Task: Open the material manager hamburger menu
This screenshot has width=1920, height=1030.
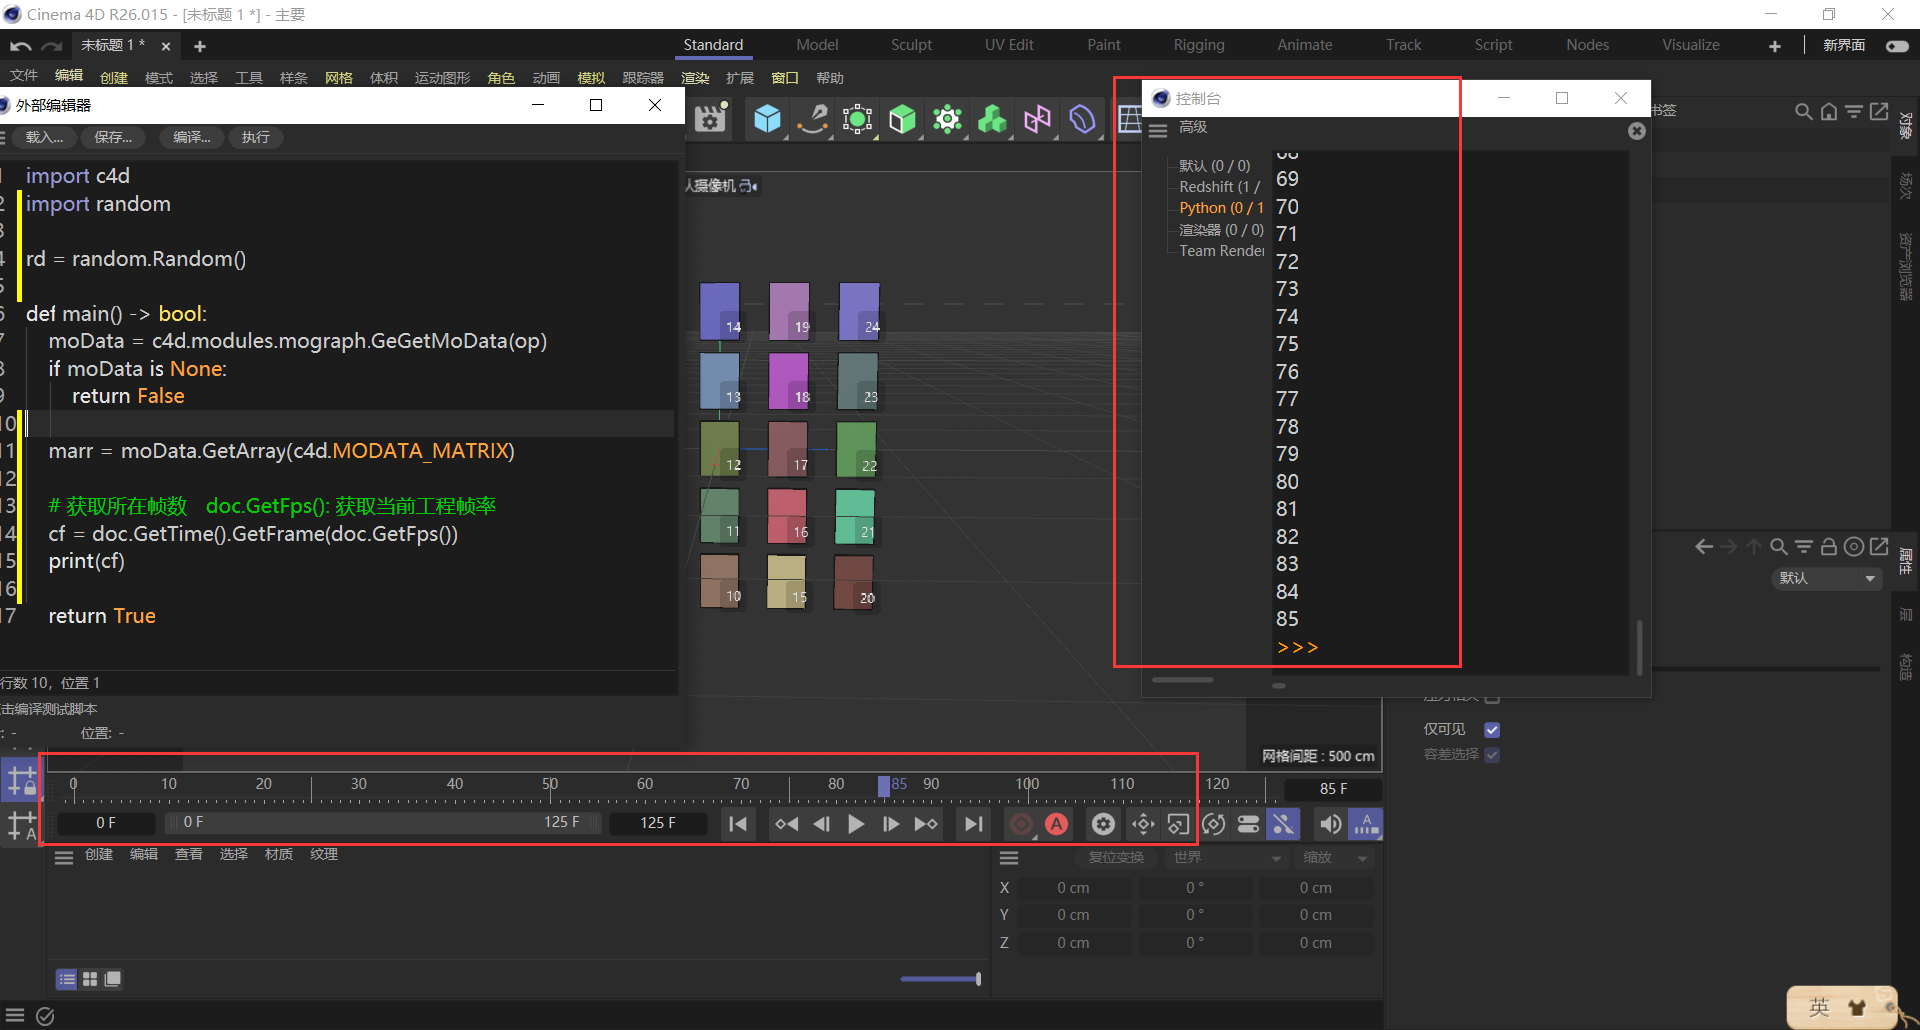Action: [x=64, y=857]
